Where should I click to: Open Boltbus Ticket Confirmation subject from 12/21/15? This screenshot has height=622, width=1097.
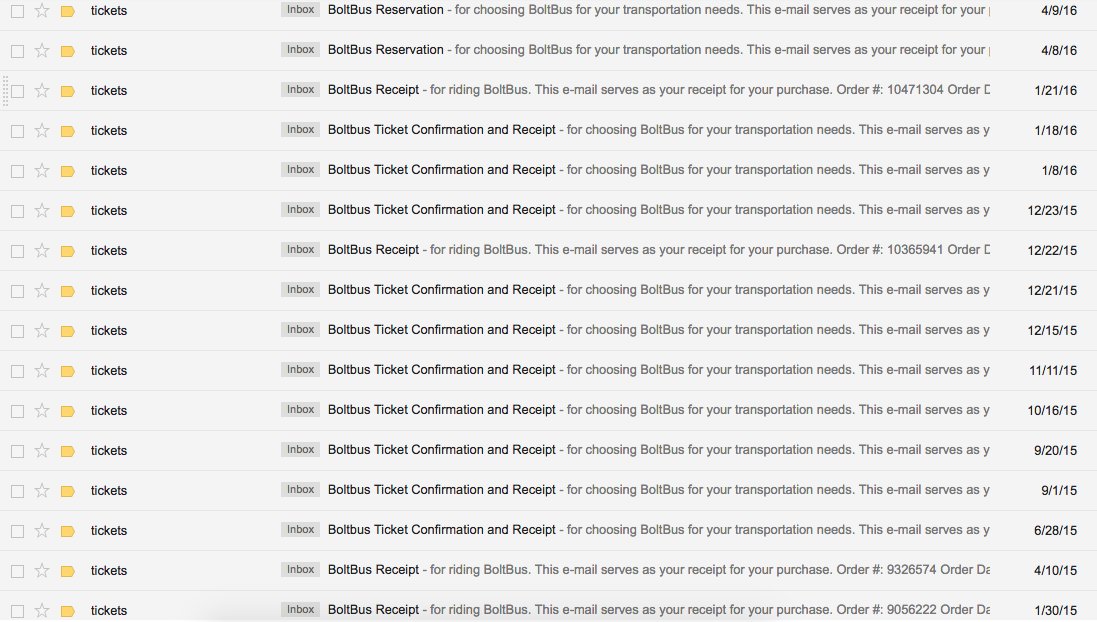[x=441, y=290]
